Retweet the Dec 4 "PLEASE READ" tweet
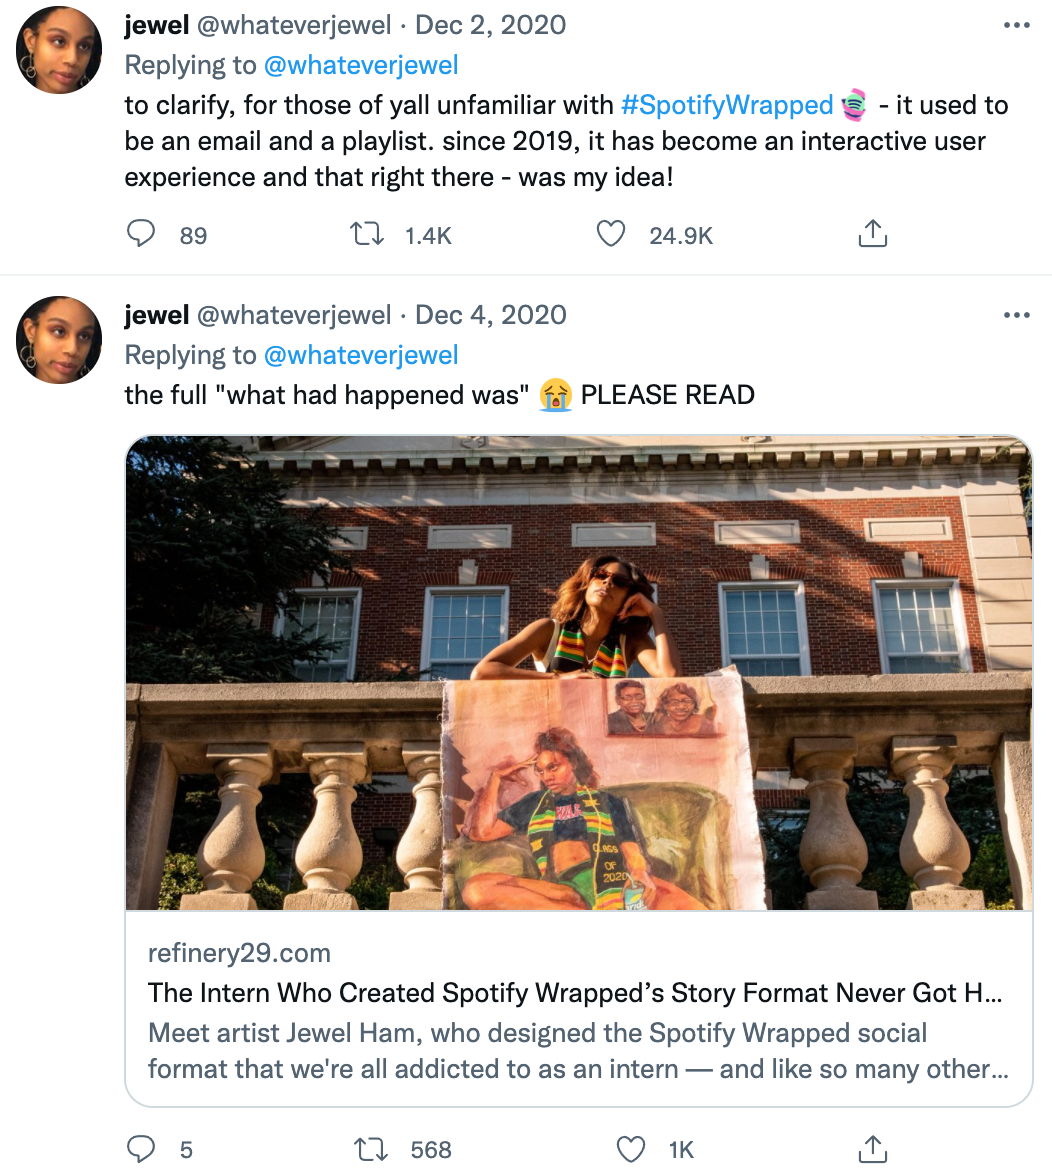Screen dimensions: 1052x1176 pyautogui.click(x=371, y=1149)
